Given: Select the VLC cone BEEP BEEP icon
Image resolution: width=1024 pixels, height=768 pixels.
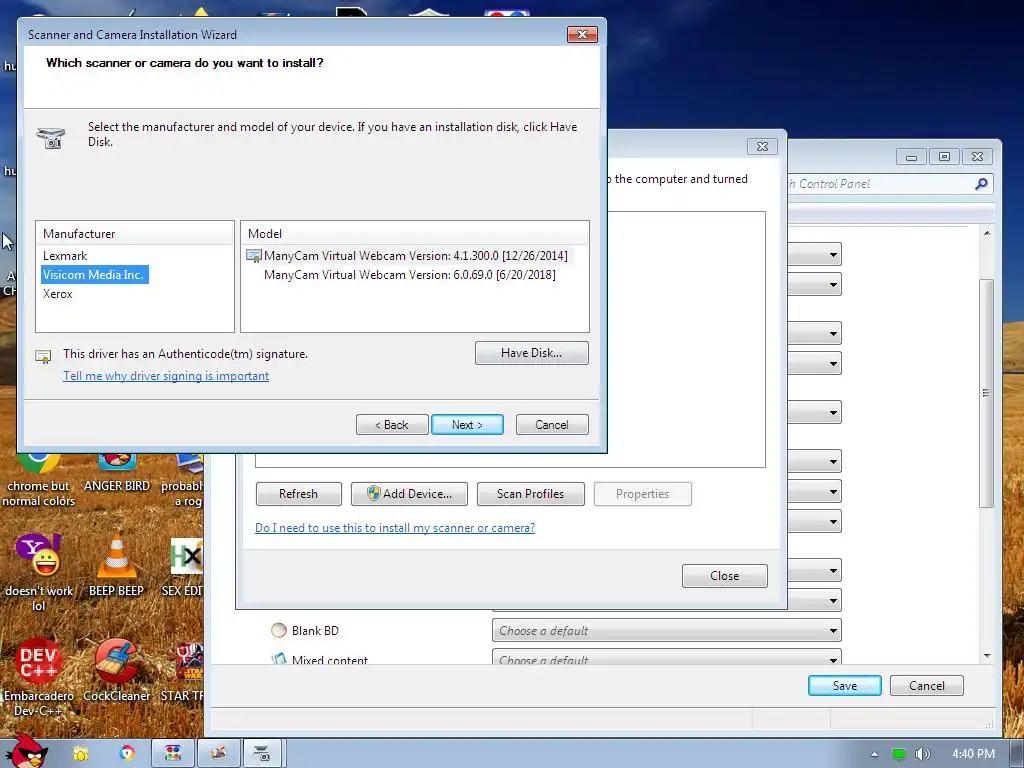Looking at the screenshot, I should pos(116,565).
